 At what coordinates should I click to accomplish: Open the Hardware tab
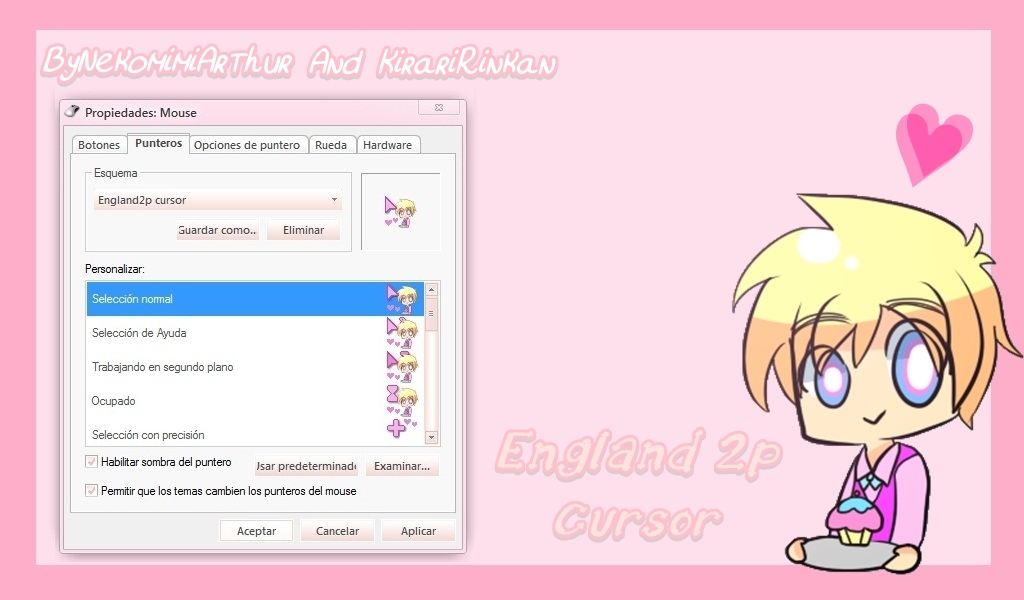[x=388, y=145]
